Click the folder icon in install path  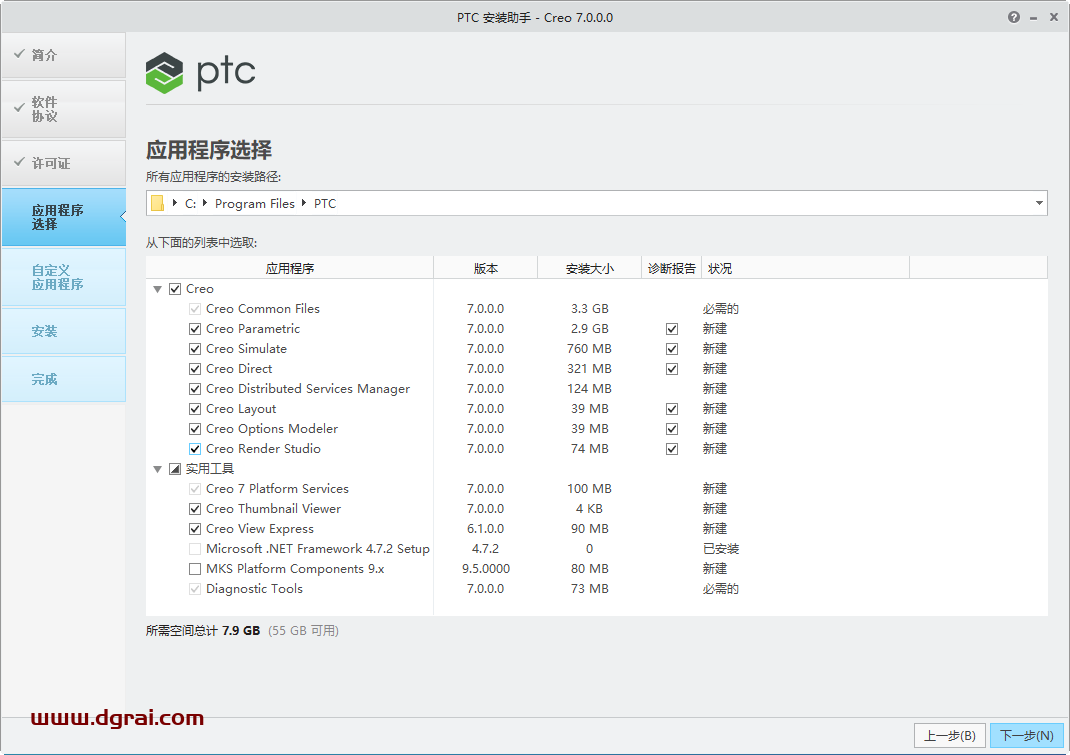[158, 203]
